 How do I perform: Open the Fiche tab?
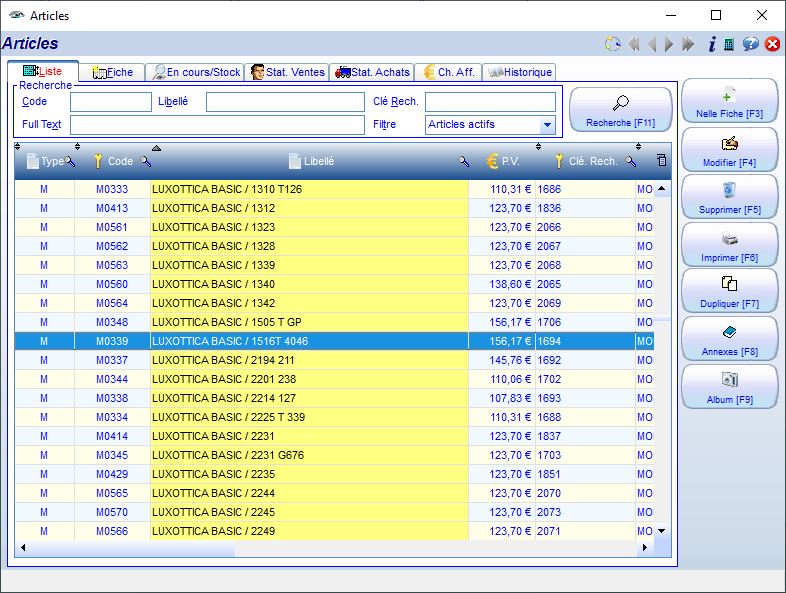112,72
